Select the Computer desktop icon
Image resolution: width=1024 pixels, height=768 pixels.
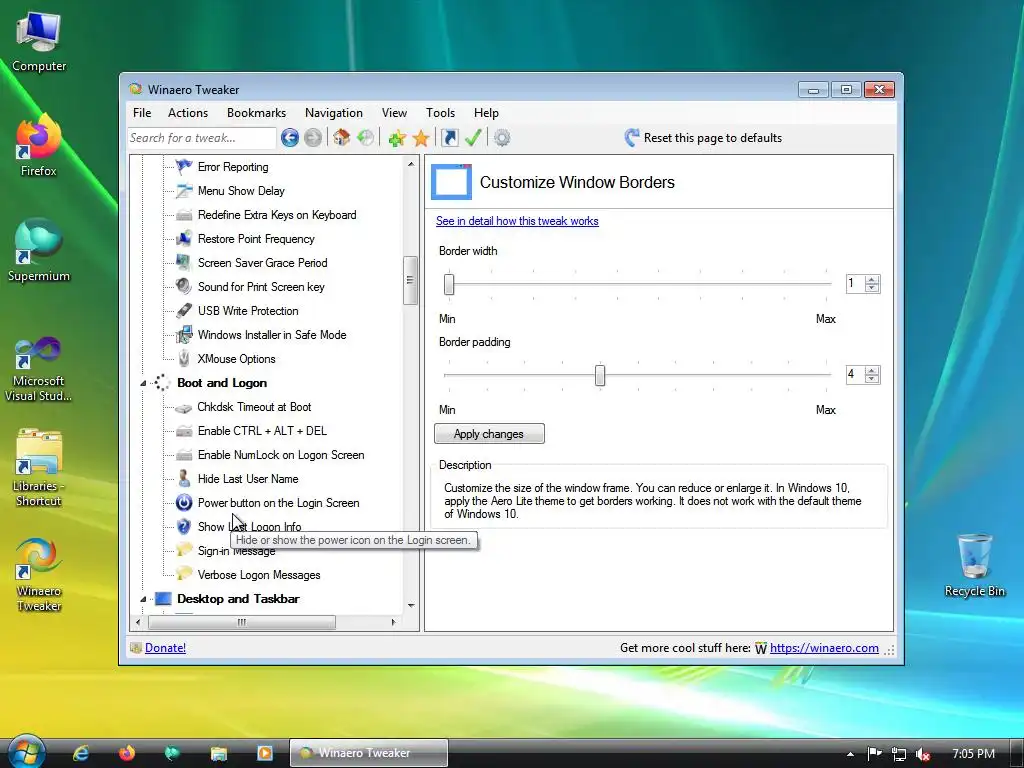[39, 41]
